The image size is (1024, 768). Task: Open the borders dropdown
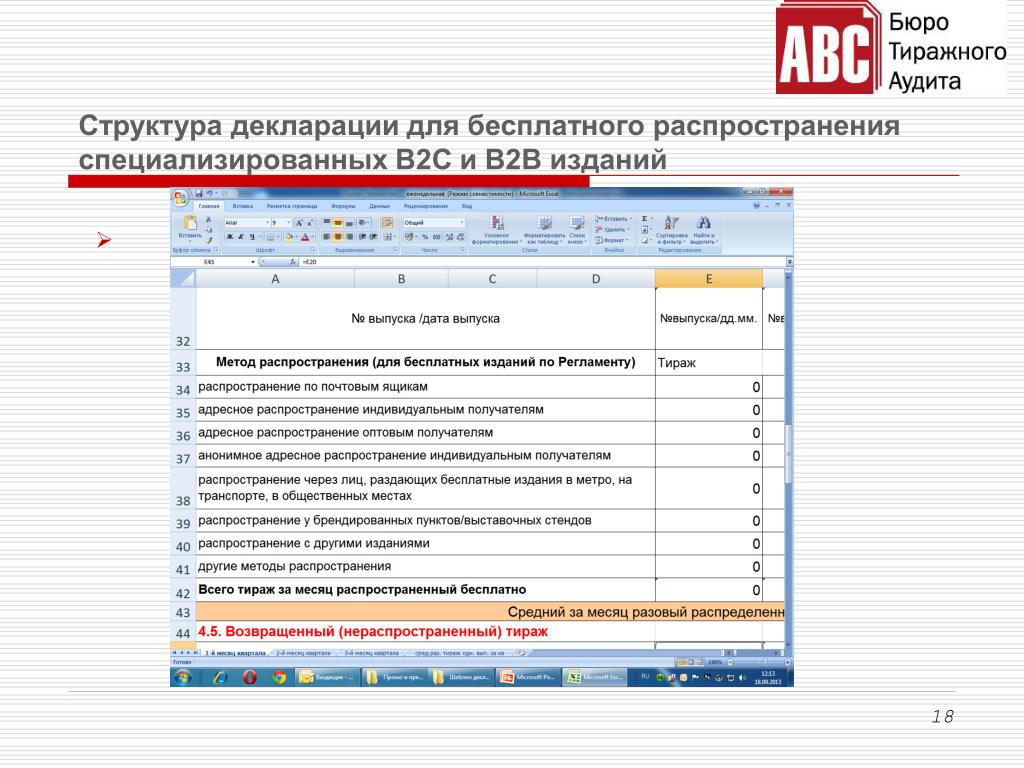coord(279,236)
